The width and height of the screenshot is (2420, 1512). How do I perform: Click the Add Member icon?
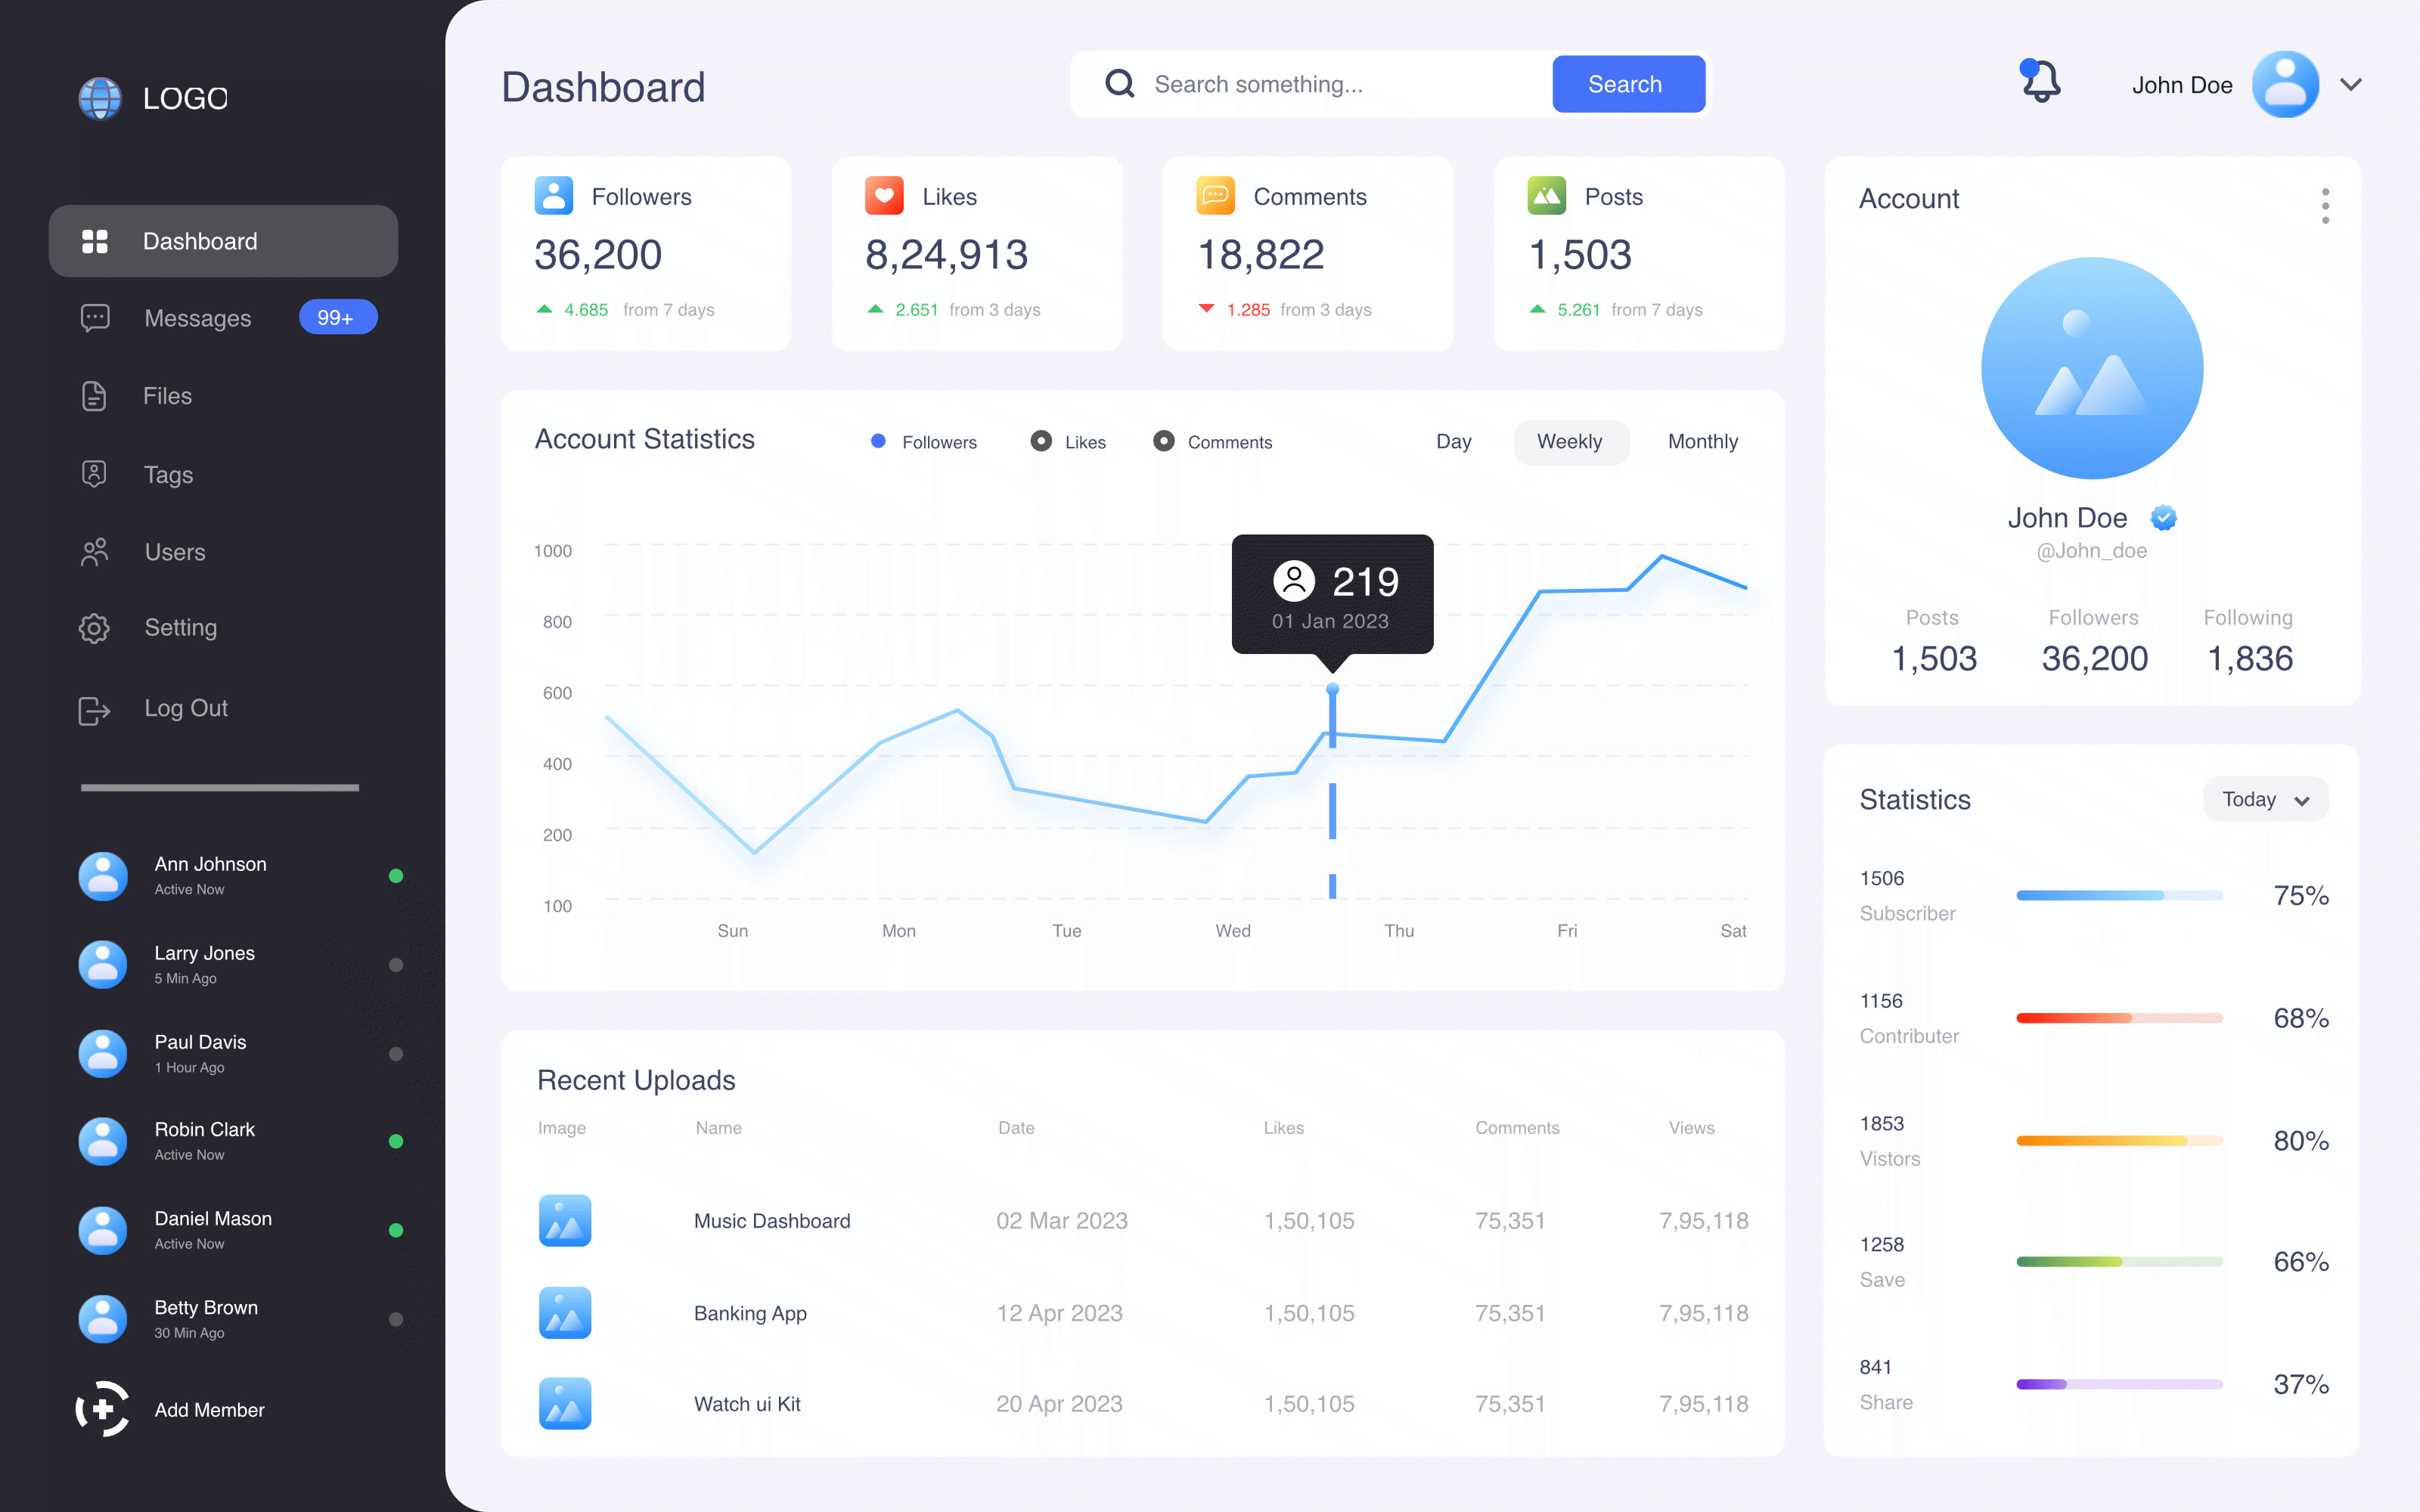103,1410
